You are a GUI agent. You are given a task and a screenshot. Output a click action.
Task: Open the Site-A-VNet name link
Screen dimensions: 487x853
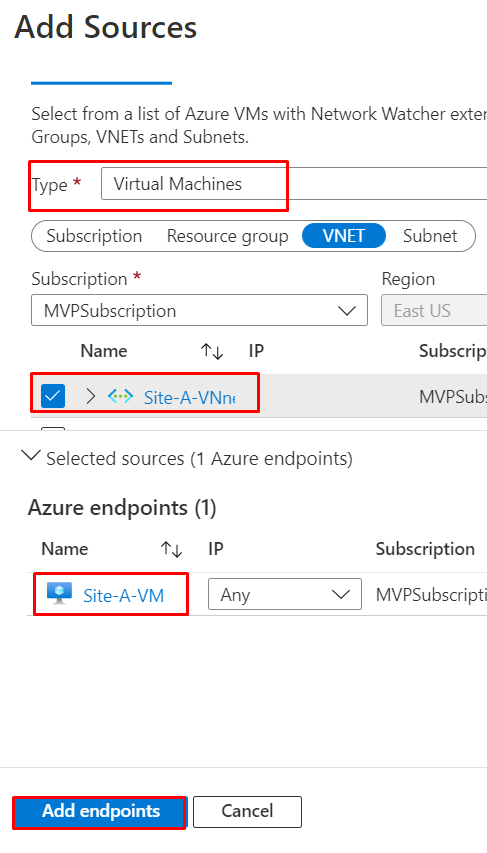pyautogui.click(x=189, y=397)
